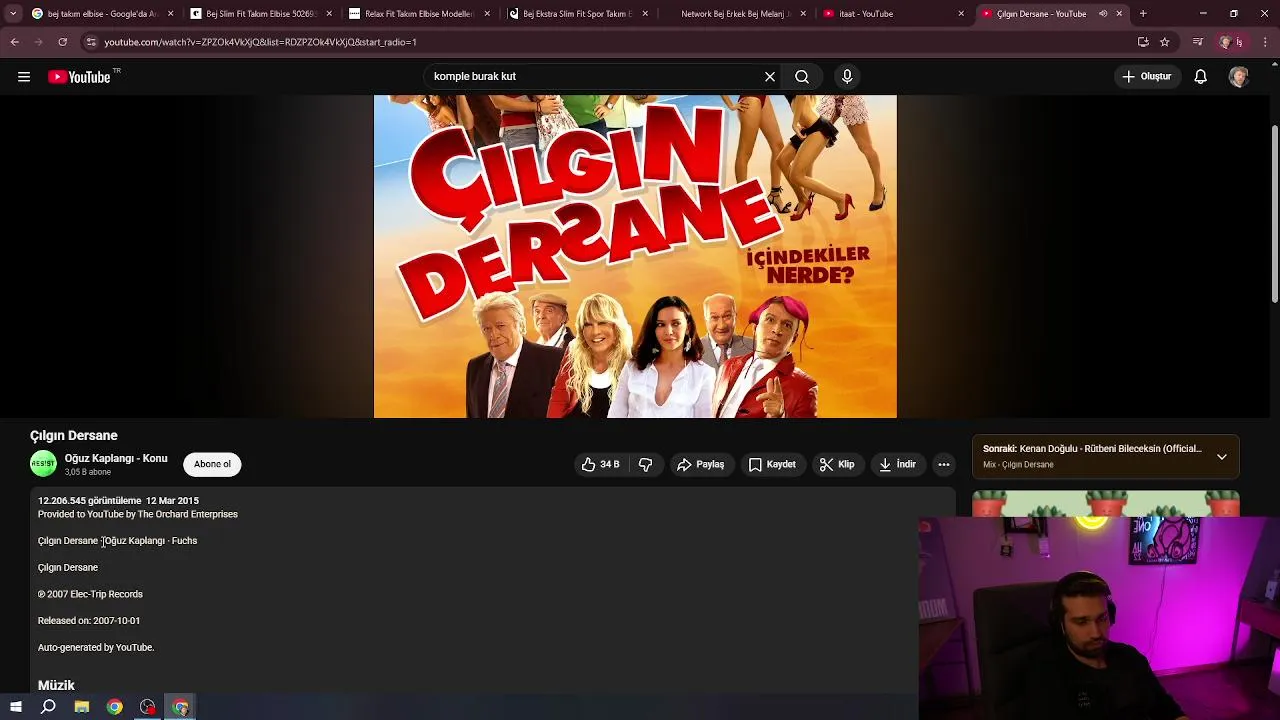Clear the search box with the X
This screenshot has height=720, width=1280.
pos(770,77)
